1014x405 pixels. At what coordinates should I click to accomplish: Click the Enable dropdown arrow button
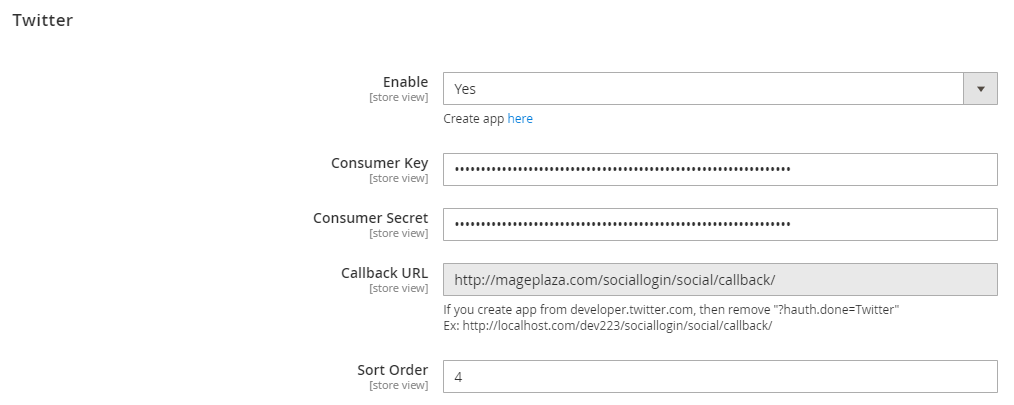(980, 89)
